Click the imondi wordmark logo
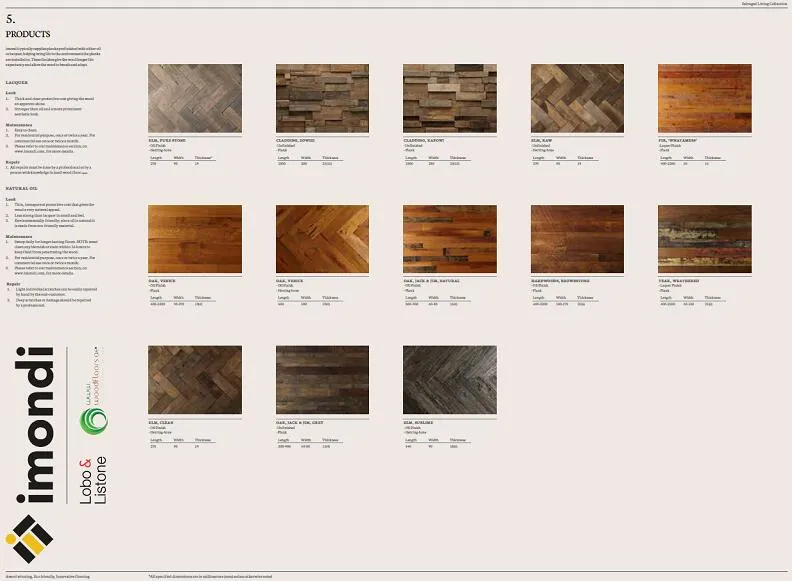792x581 pixels. tap(34, 425)
